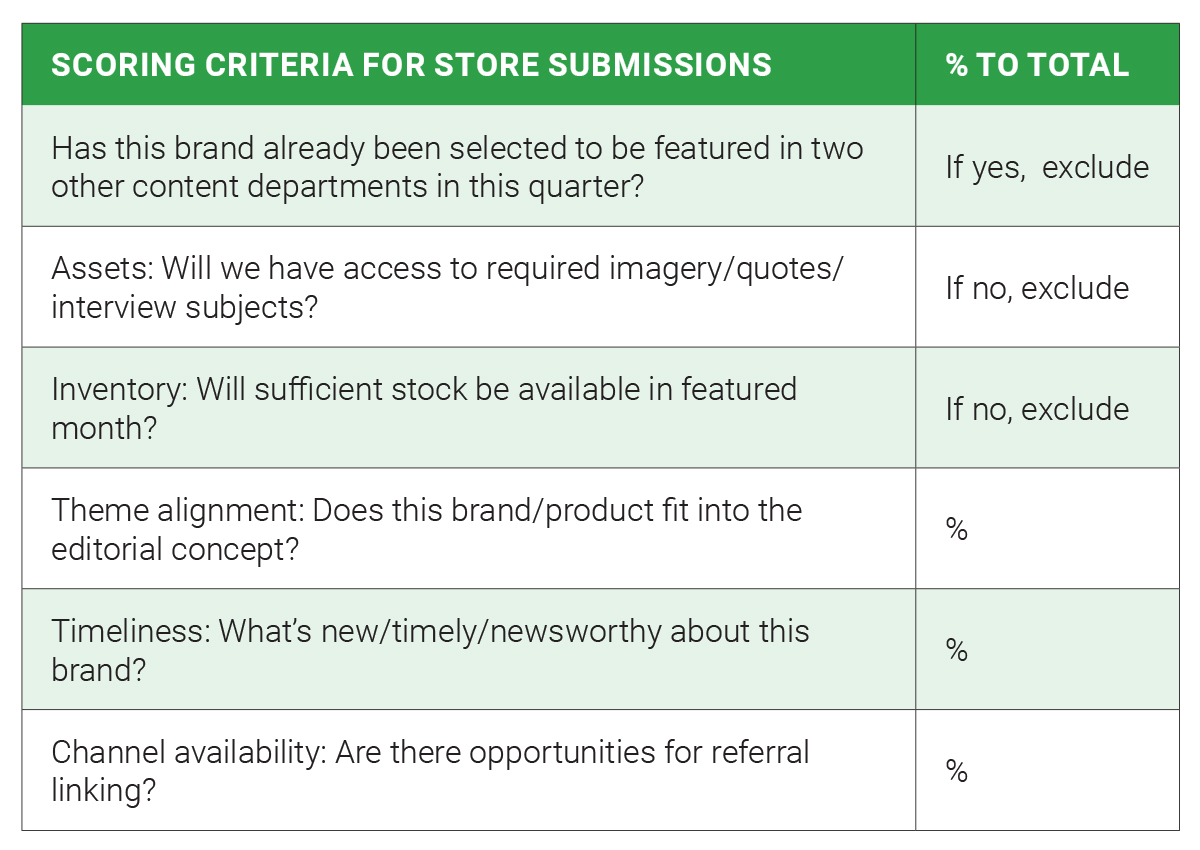This screenshot has height=850, width=1200.
Task: Select the Channel availability criteria cell
Action: pyautogui.click(x=468, y=770)
